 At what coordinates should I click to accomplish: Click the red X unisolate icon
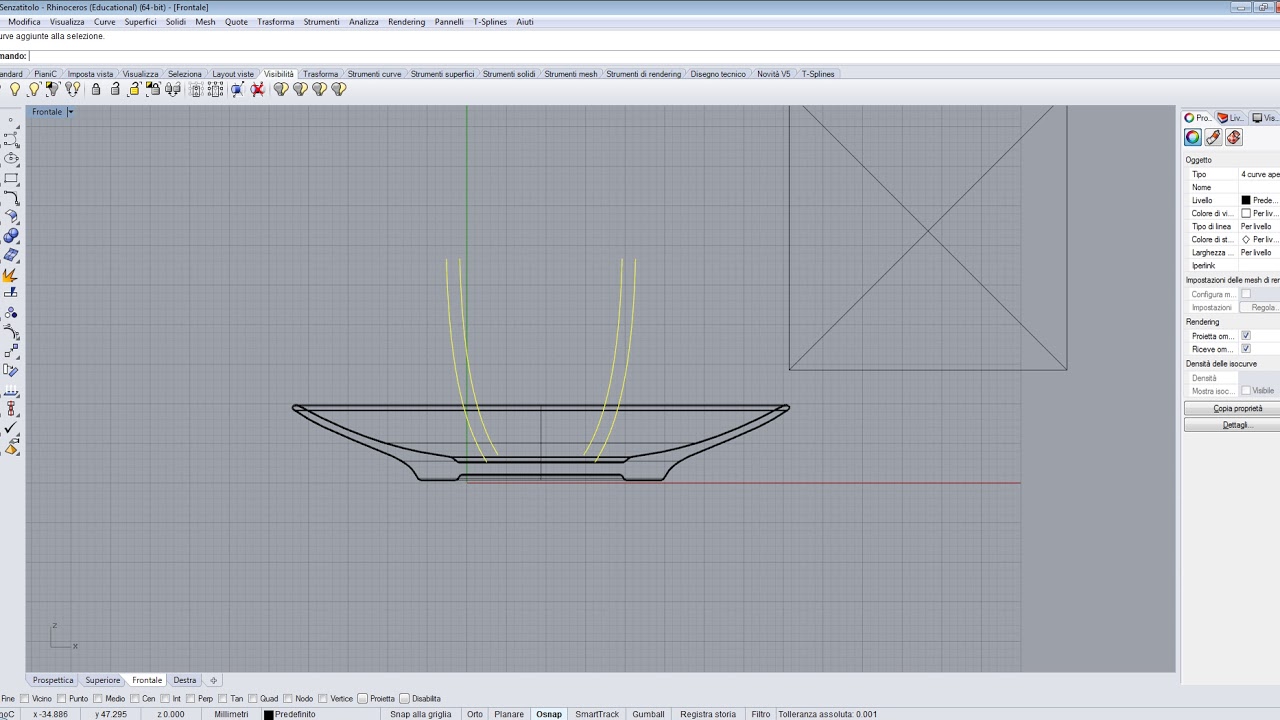coord(257,89)
